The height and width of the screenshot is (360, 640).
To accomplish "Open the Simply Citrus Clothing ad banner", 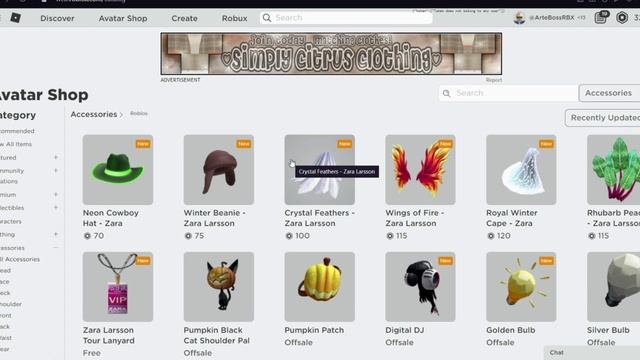I will (x=331, y=54).
